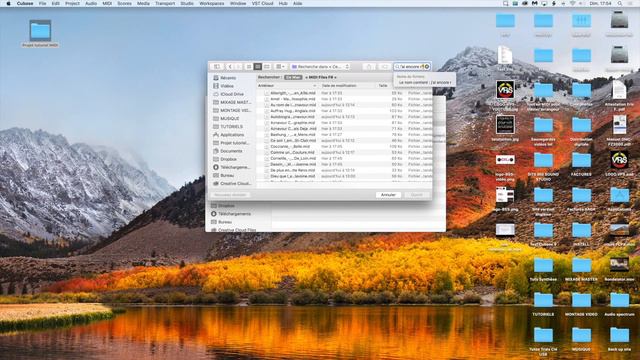
Task: Select the MONTAGE VIDEO desktop folder
Action: pos(581,304)
